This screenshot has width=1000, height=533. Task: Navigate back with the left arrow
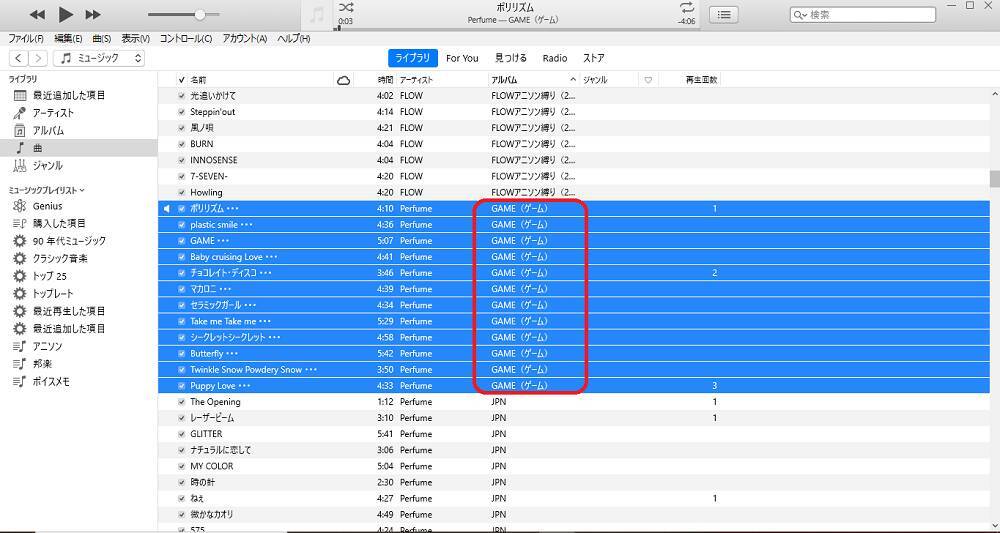[x=19, y=58]
